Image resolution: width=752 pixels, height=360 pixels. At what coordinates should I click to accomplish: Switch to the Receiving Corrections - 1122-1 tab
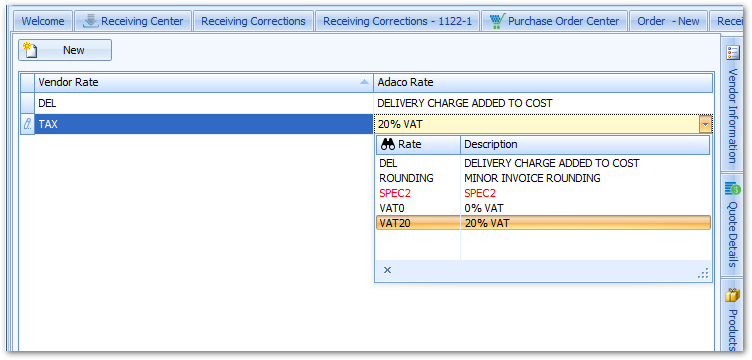coord(397,21)
